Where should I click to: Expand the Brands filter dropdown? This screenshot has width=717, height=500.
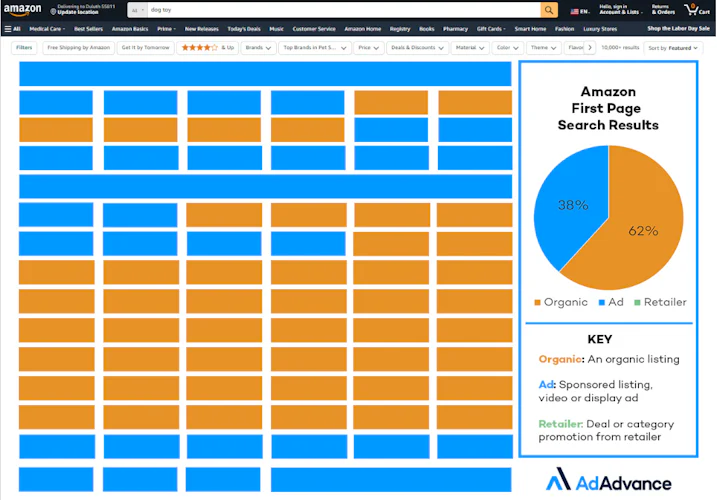258,48
